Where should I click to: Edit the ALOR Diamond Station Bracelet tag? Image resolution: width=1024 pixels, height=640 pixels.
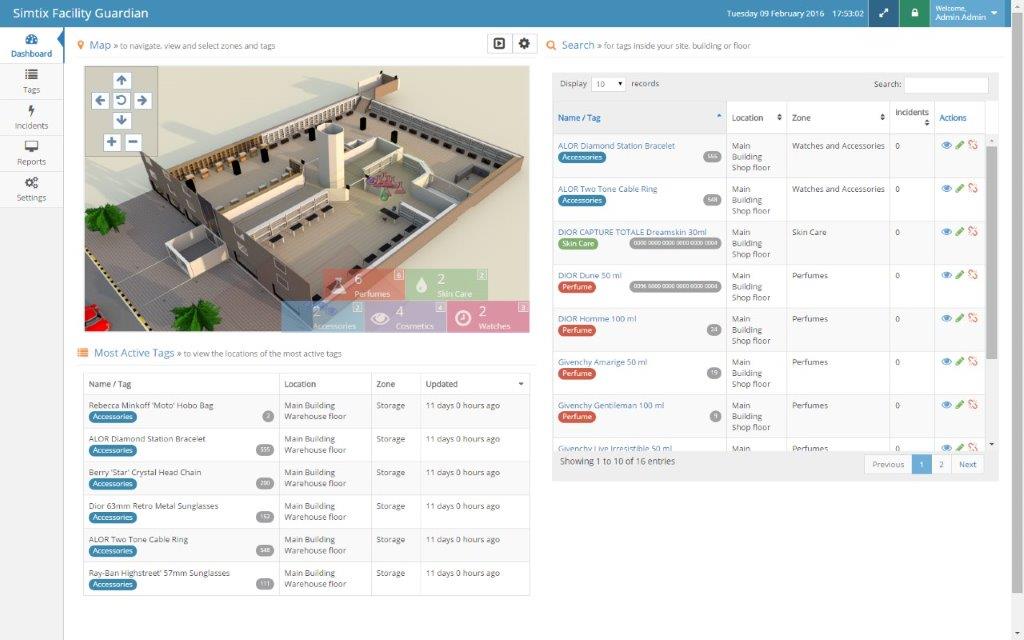960,145
